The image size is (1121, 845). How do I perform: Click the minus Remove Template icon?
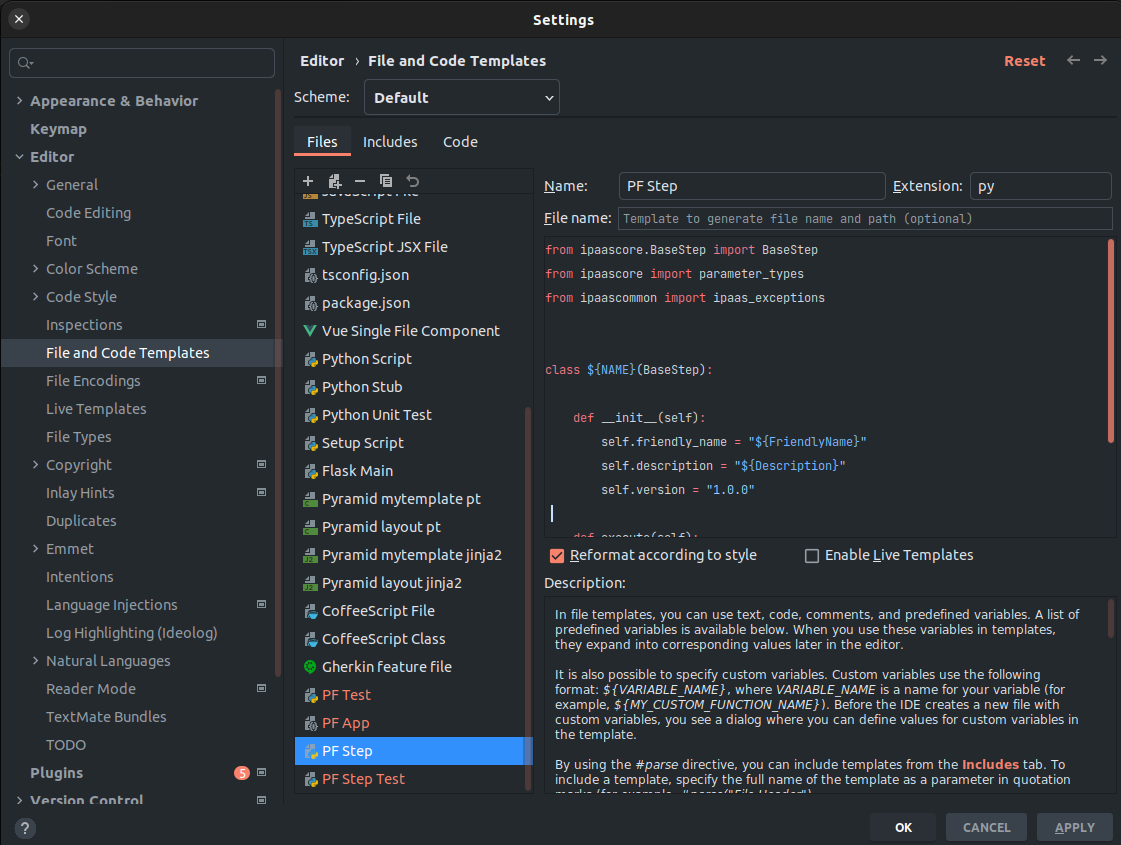(x=360, y=181)
